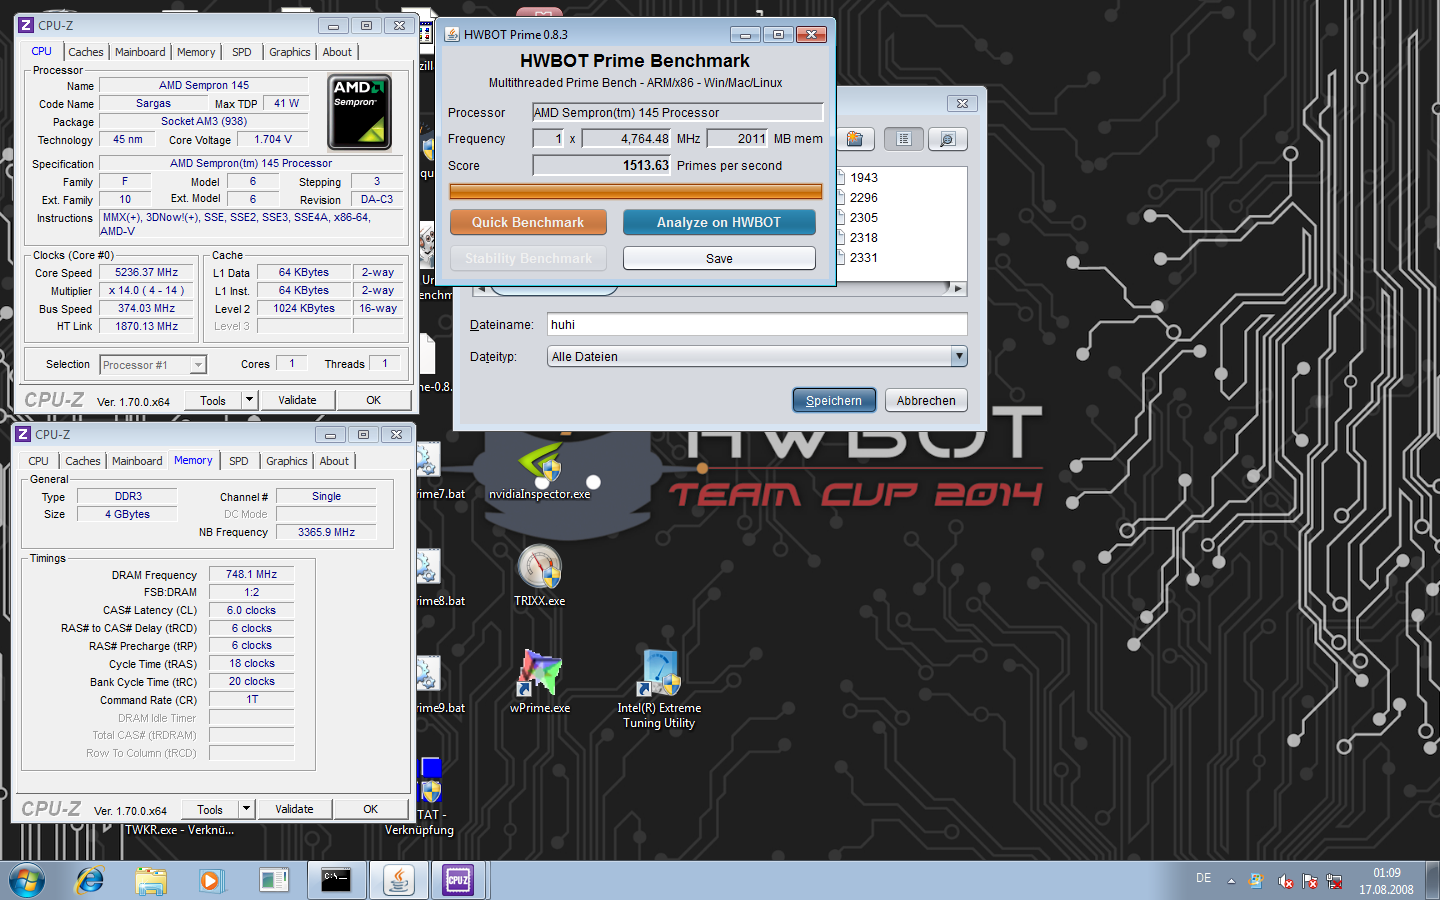The height and width of the screenshot is (900, 1440).
Task: Open Tools dropdown arrow in upper CPU-Z
Action: (x=249, y=400)
